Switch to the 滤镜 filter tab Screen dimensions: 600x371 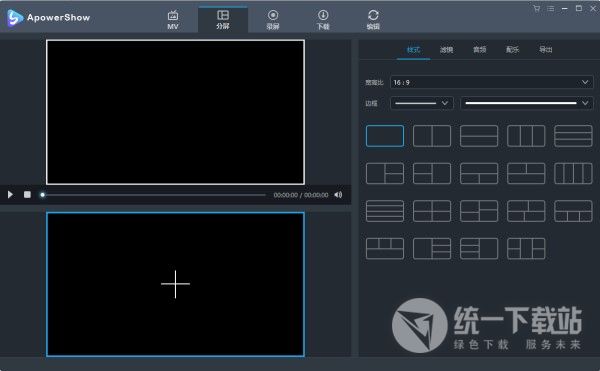(x=446, y=50)
